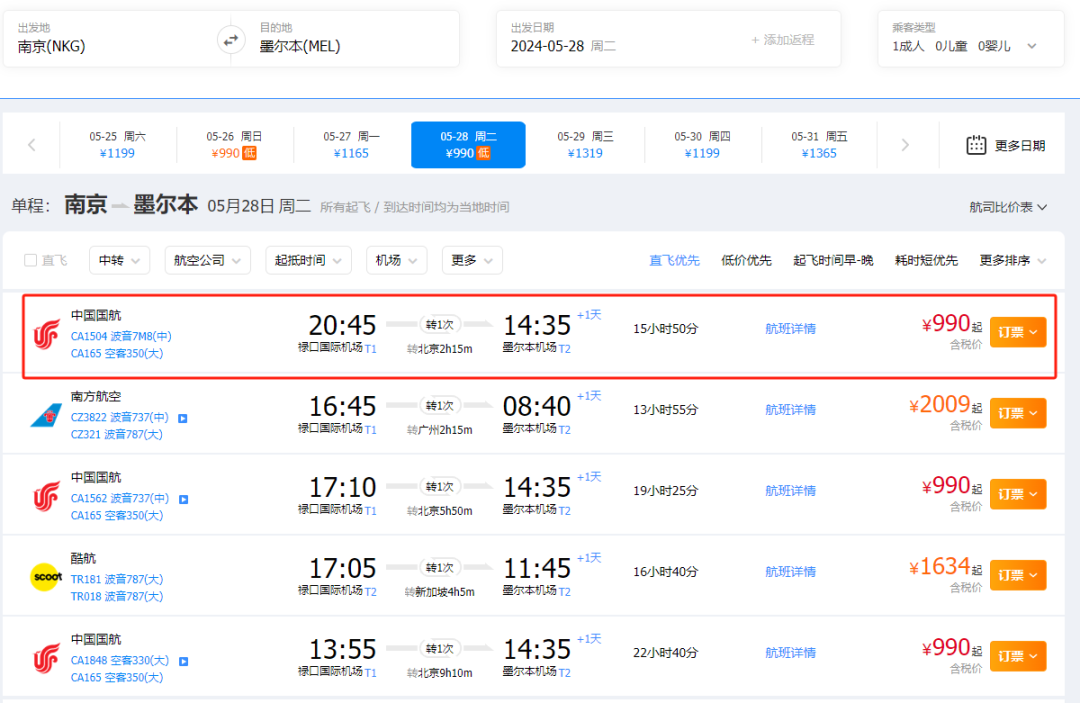Click flight number CA1562 波音737(中)
Screen dimensions: 1080x703
pyautogui.click(x=120, y=499)
